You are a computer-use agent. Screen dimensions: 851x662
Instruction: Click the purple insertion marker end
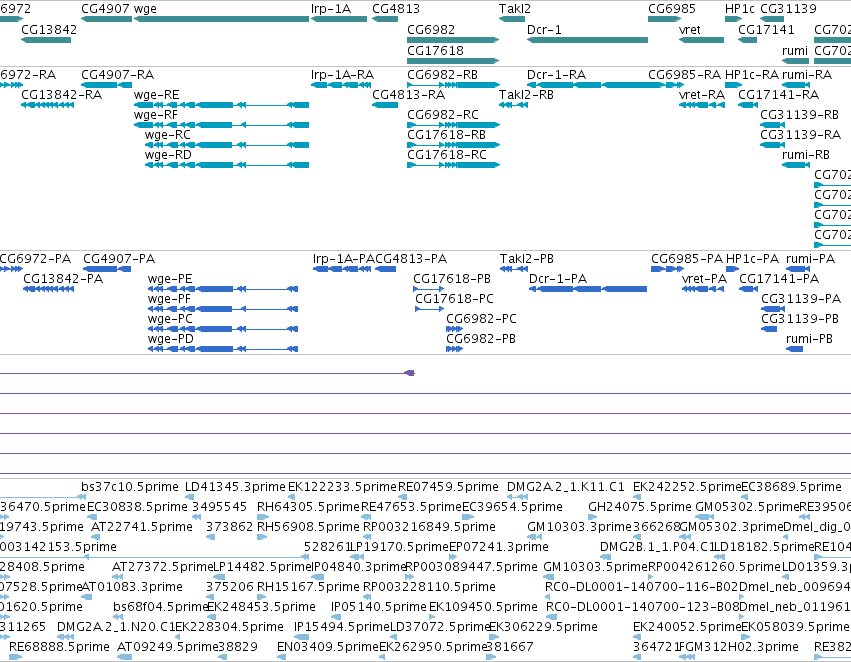click(x=410, y=373)
